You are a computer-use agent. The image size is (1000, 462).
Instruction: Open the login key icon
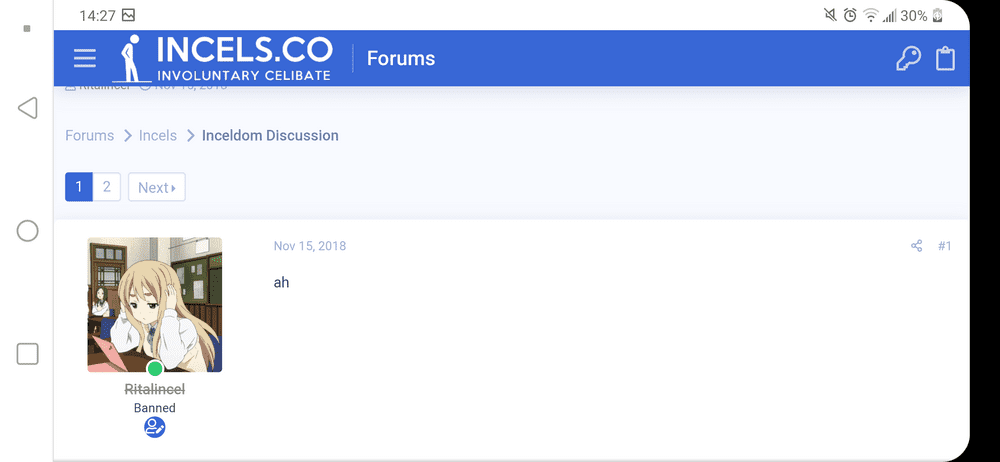click(908, 59)
